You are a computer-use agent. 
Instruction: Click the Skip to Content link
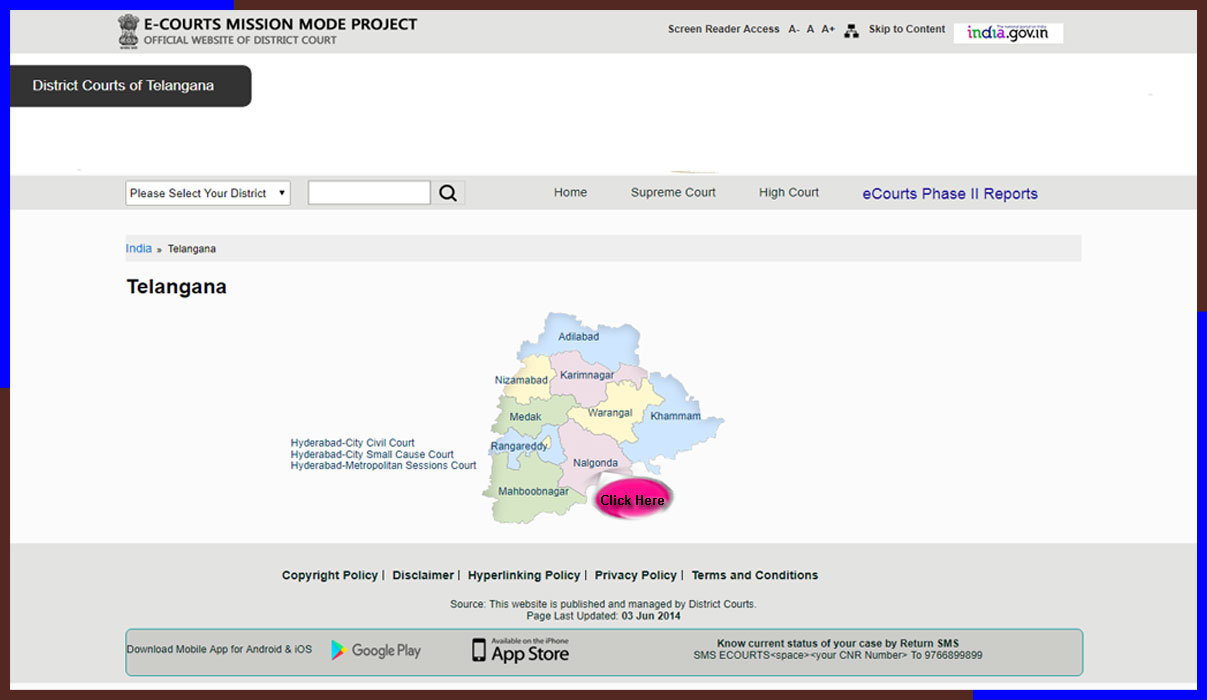coord(907,30)
